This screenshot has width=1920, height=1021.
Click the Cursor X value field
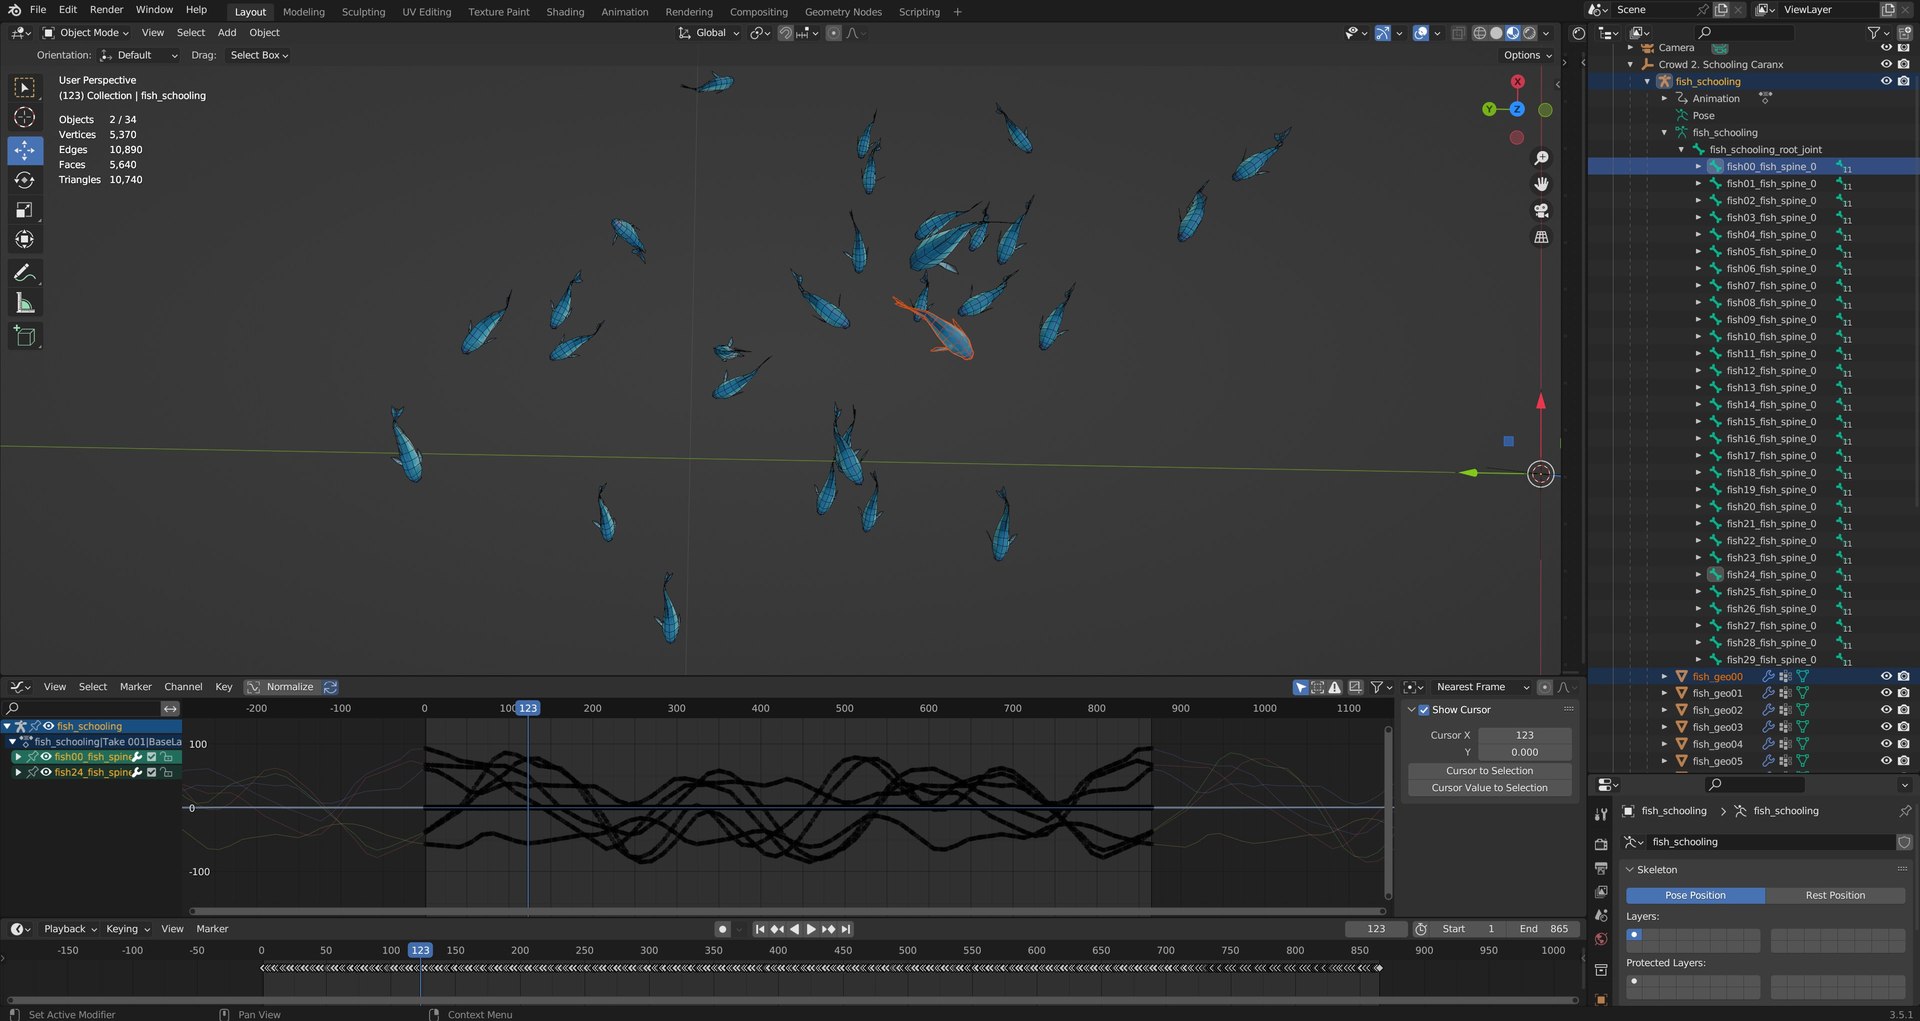coord(1524,735)
